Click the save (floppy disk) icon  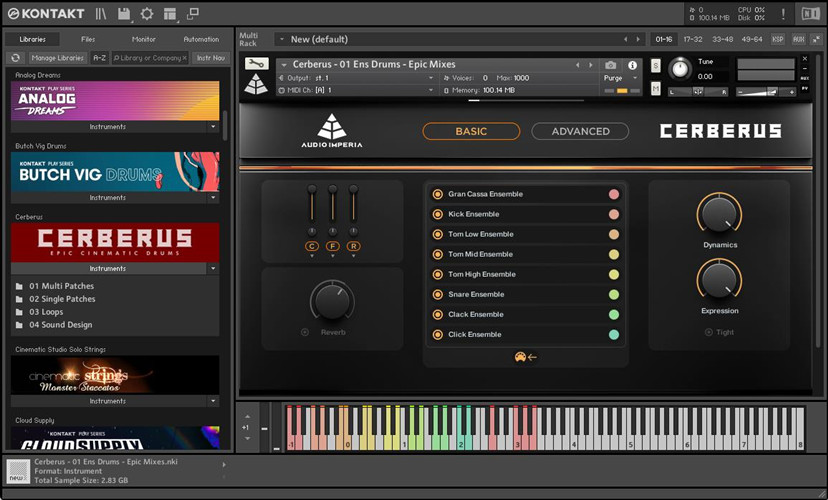124,14
